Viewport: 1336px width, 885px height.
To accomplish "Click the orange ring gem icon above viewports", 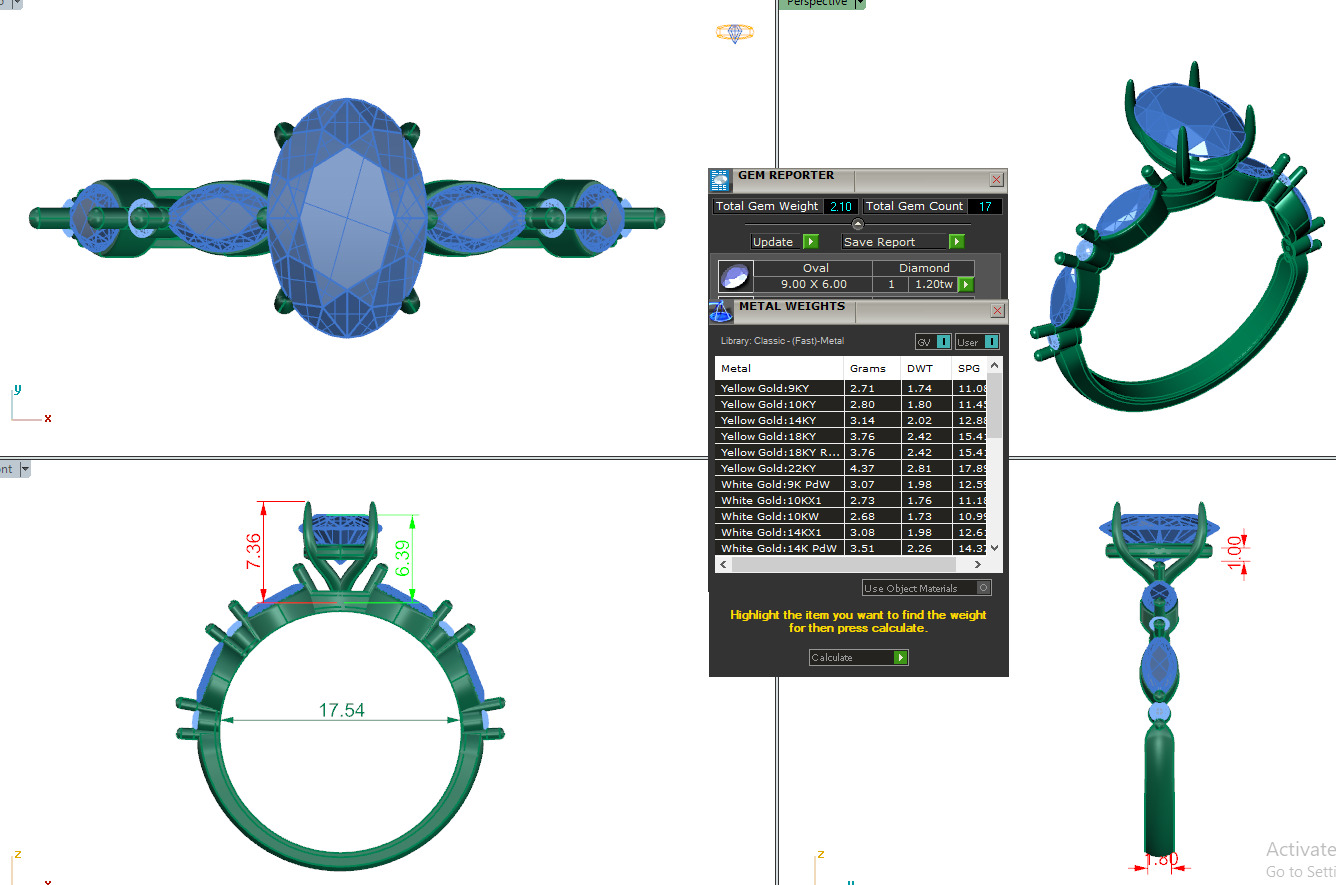I will click(x=735, y=33).
